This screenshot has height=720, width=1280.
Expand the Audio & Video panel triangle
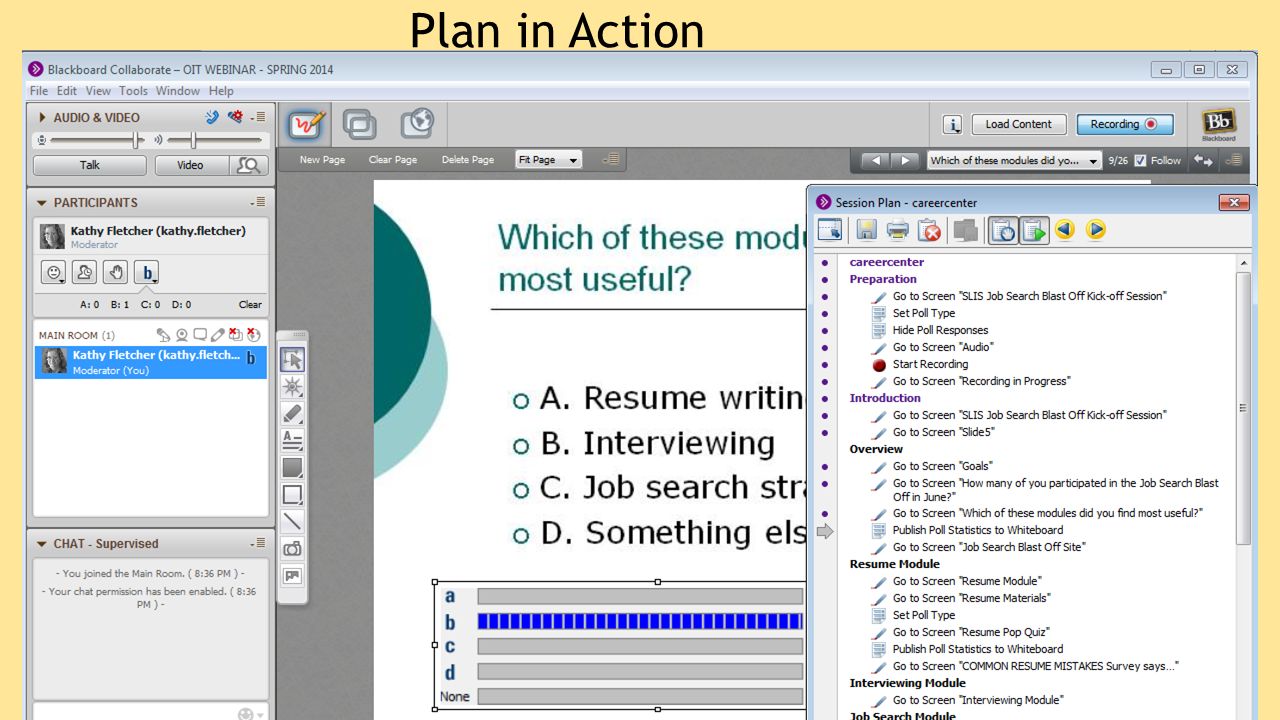tap(42, 117)
